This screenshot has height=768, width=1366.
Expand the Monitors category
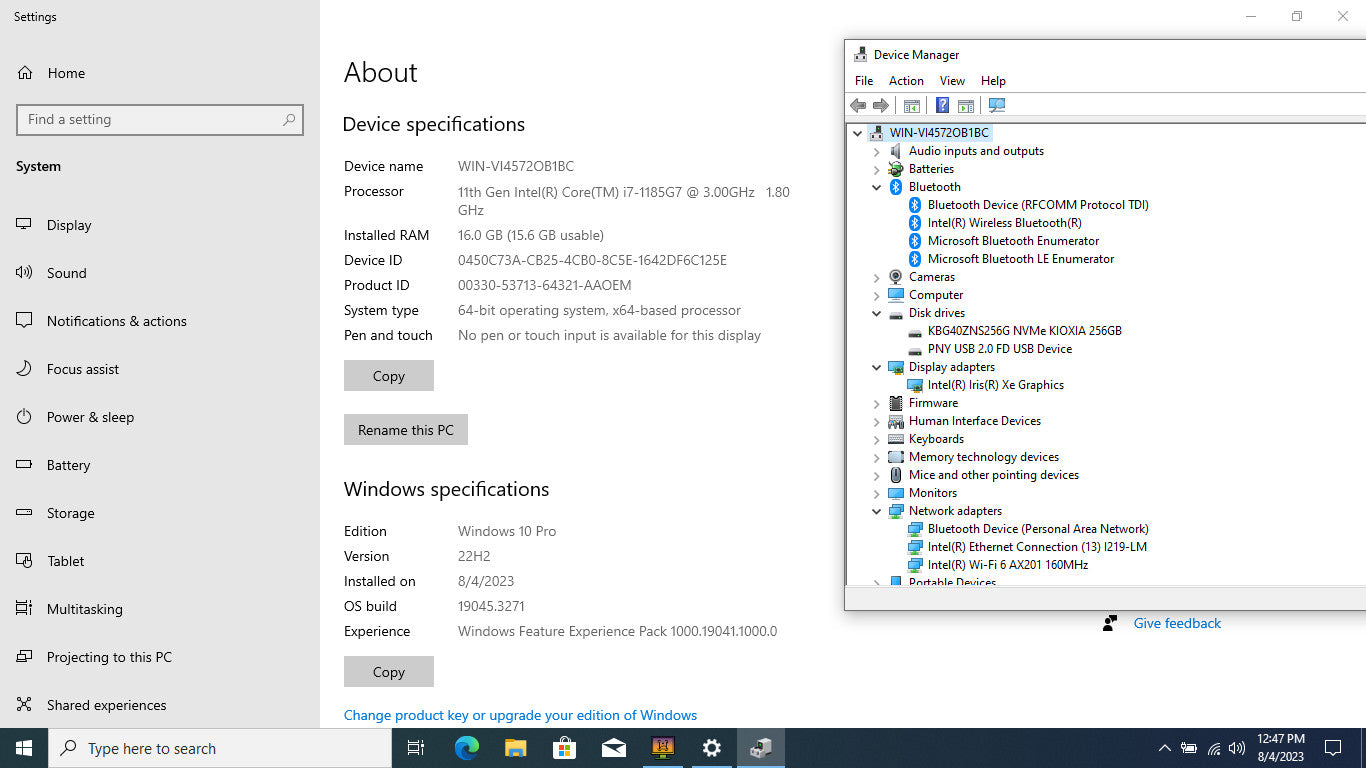coord(877,493)
